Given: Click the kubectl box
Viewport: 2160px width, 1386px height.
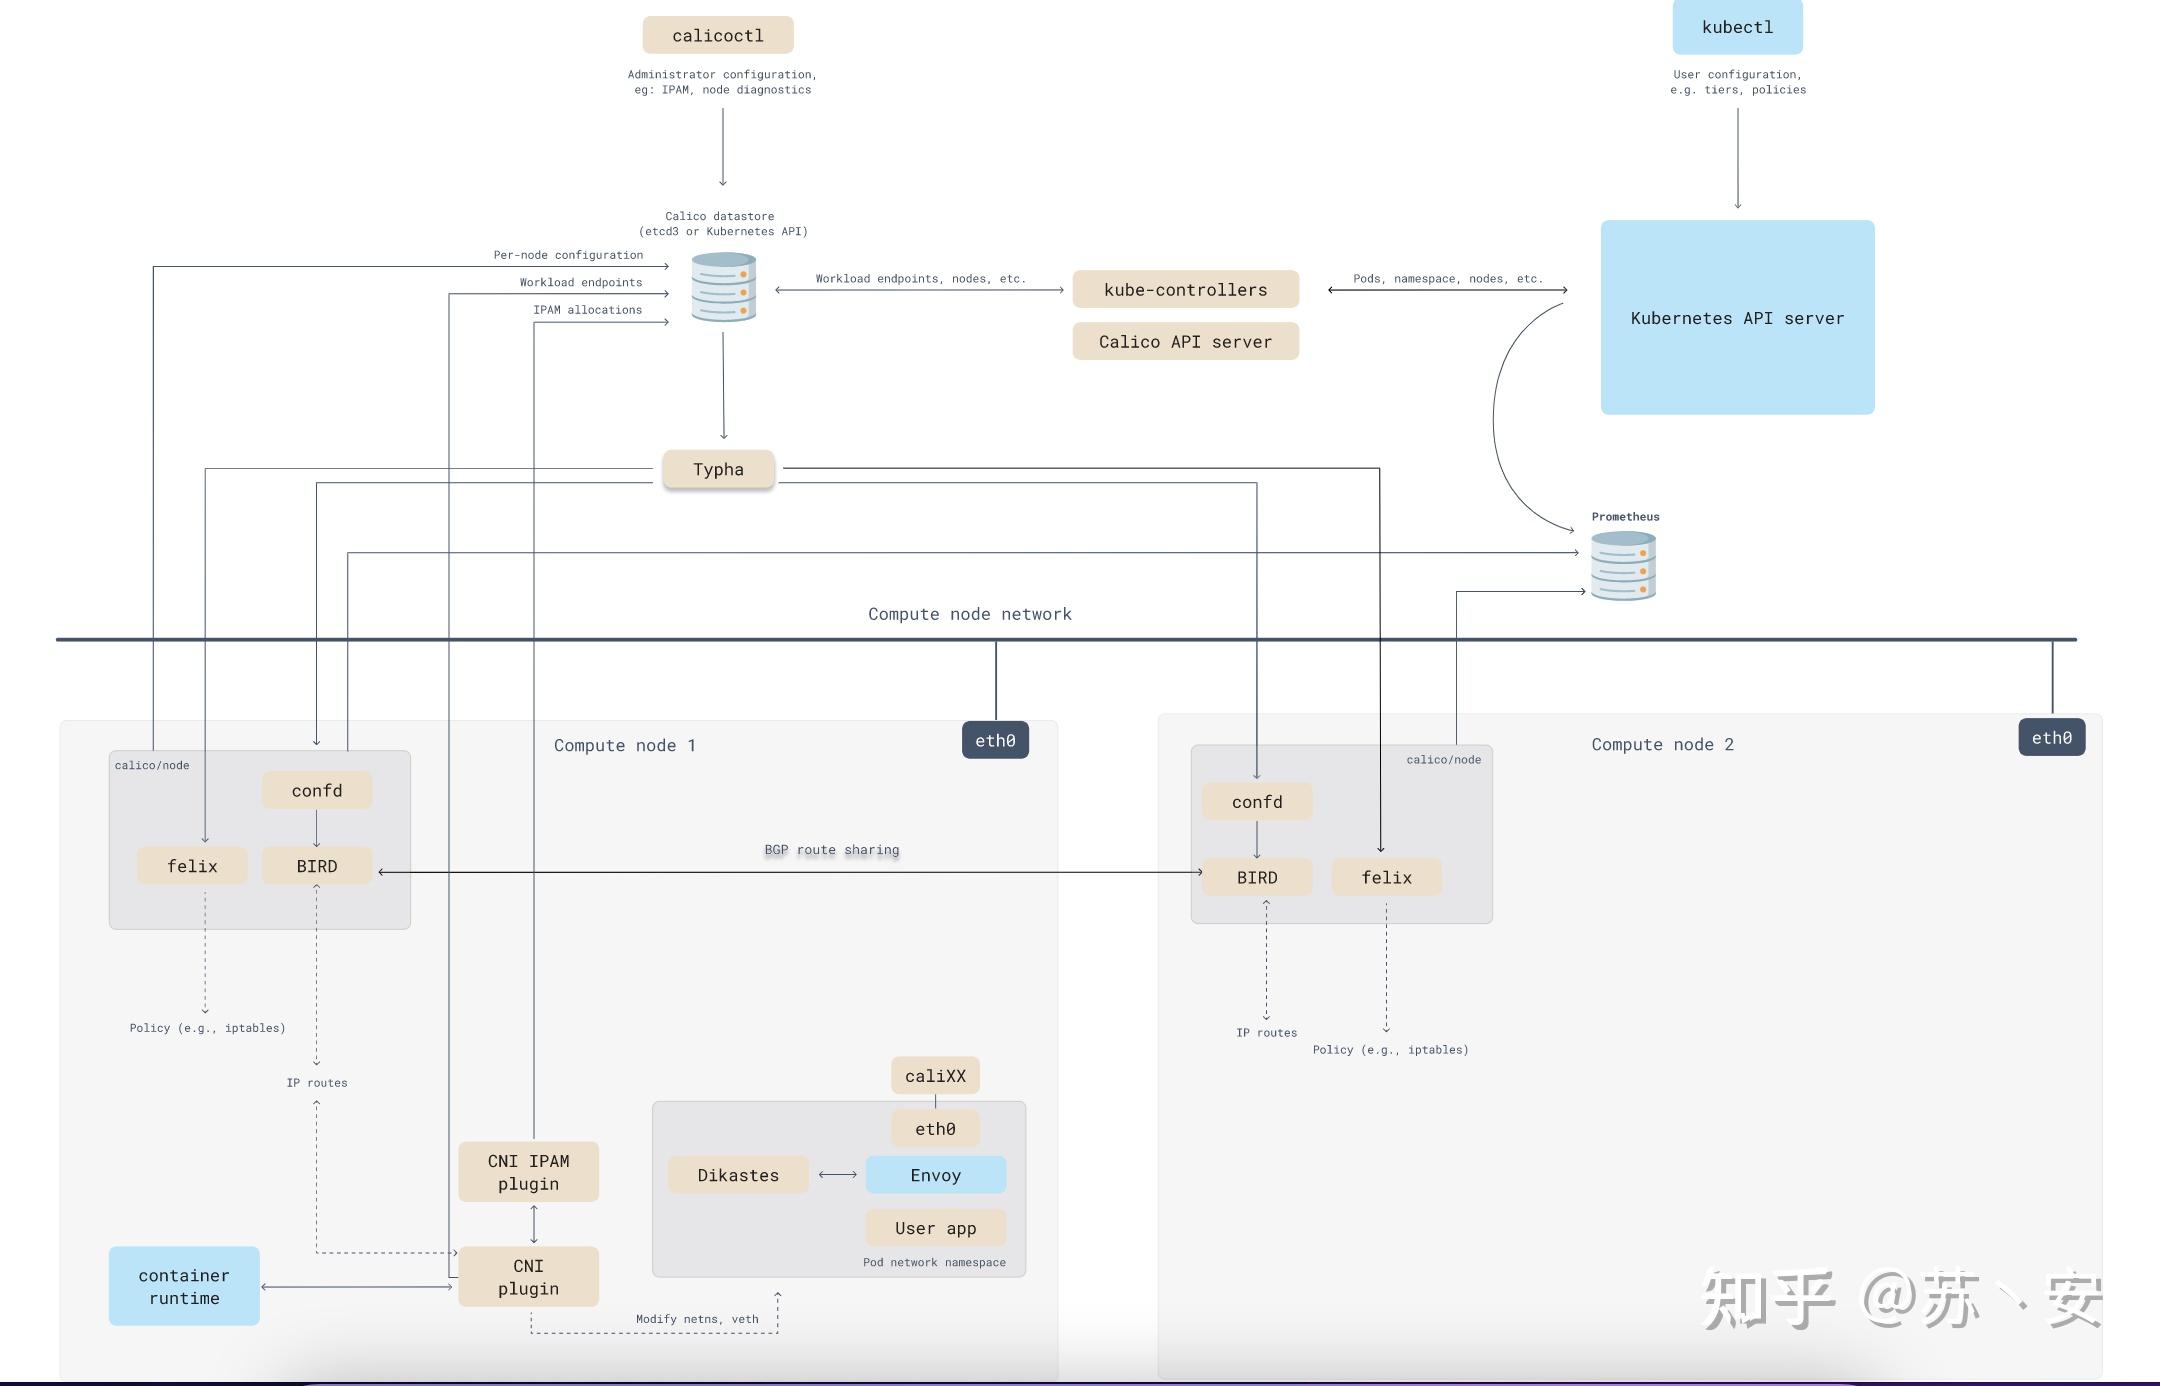Looking at the screenshot, I should coord(1737,27).
